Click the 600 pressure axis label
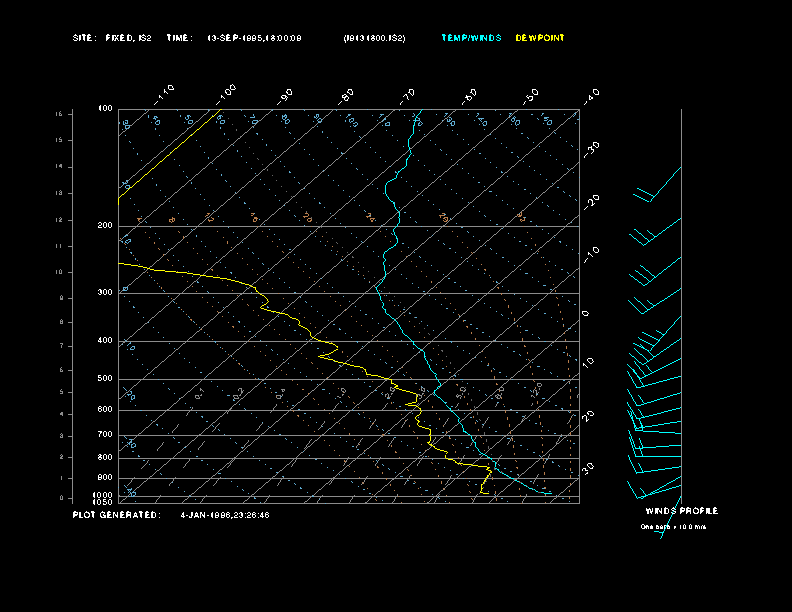792x612 pixels. [x=105, y=410]
